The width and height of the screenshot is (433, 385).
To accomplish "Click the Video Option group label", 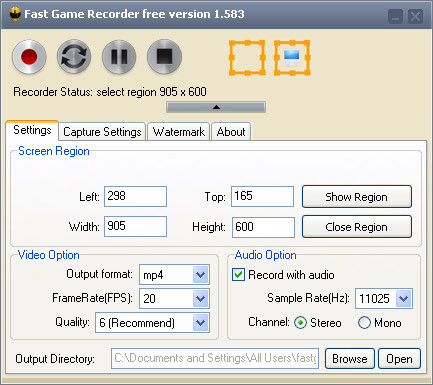I will click(49, 255).
